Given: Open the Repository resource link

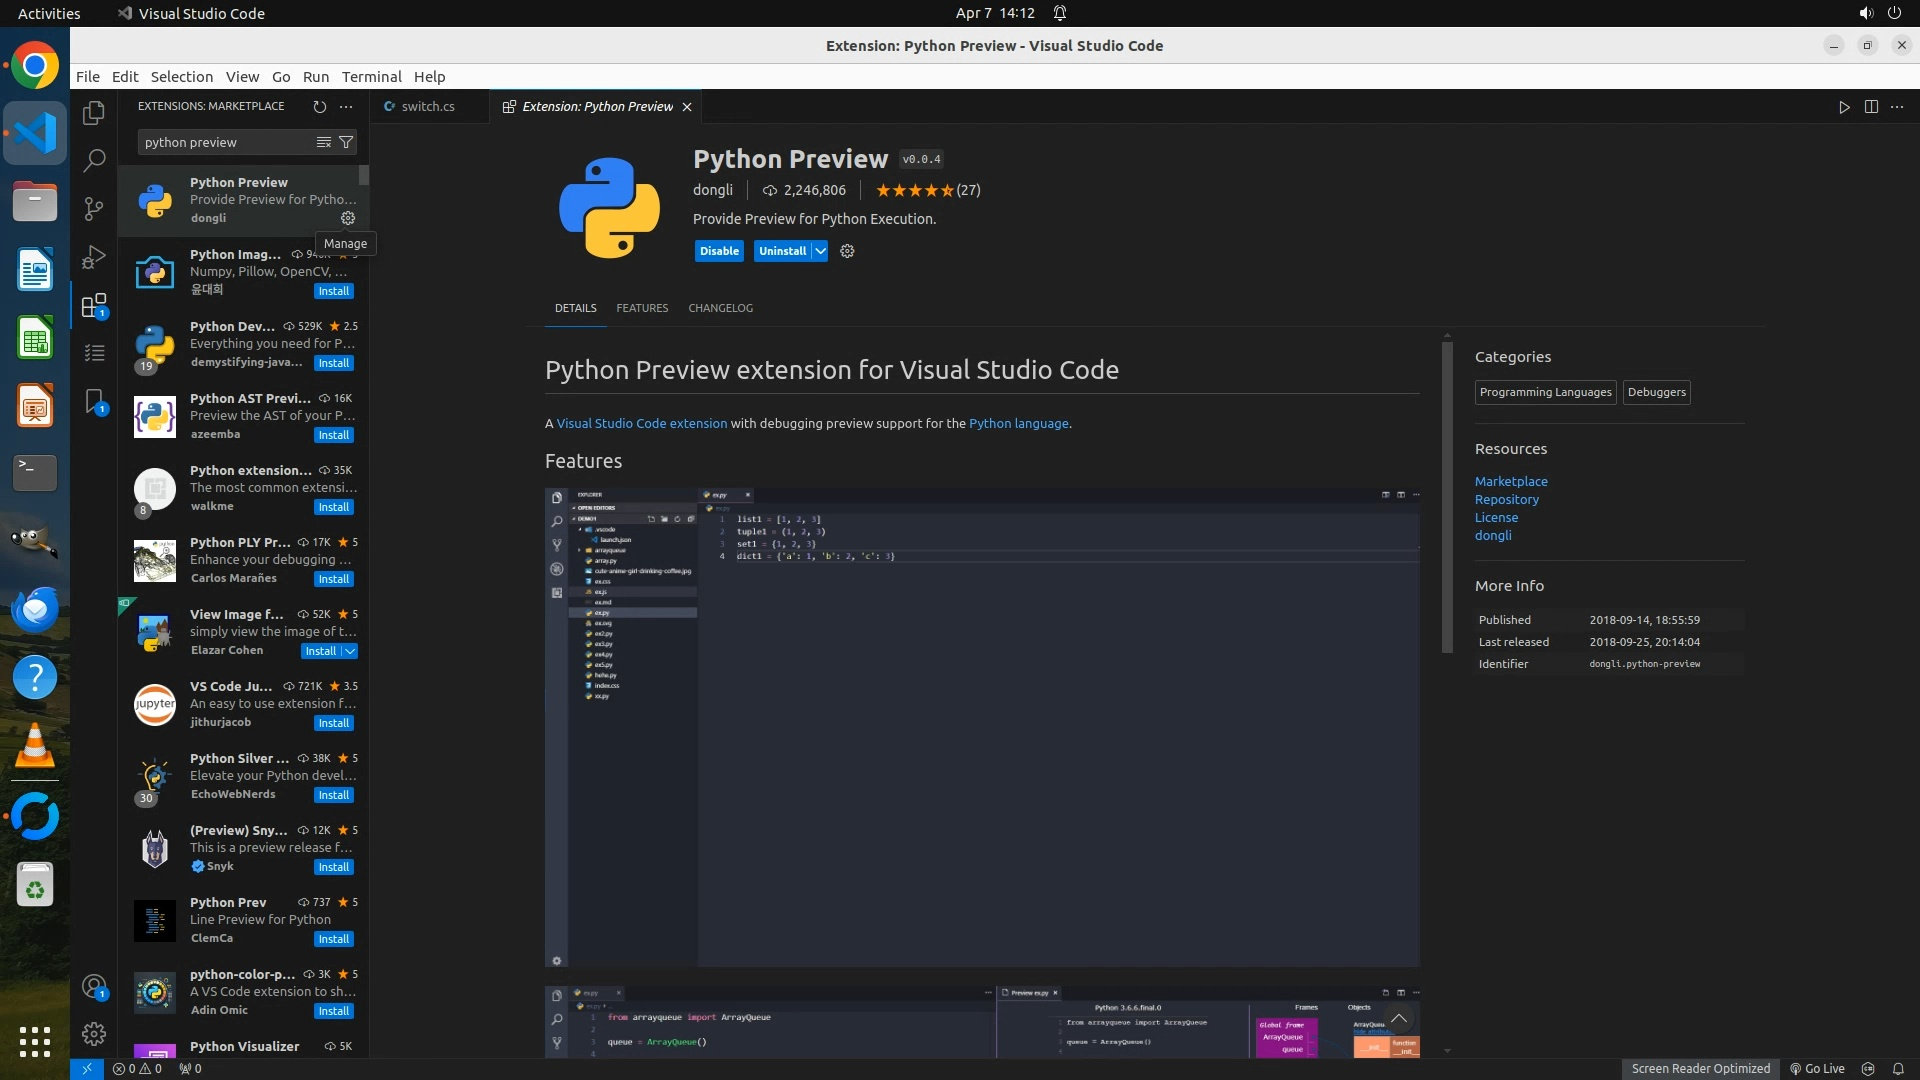Looking at the screenshot, I should (x=1506, y=499).
